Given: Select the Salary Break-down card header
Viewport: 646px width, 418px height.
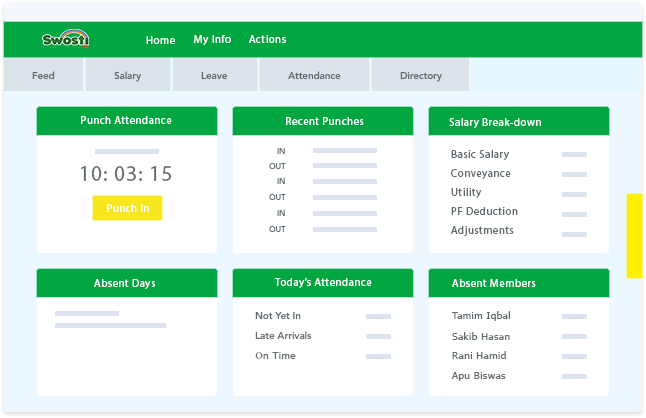Looking at the screenshot, I should [x=519, y=121].
